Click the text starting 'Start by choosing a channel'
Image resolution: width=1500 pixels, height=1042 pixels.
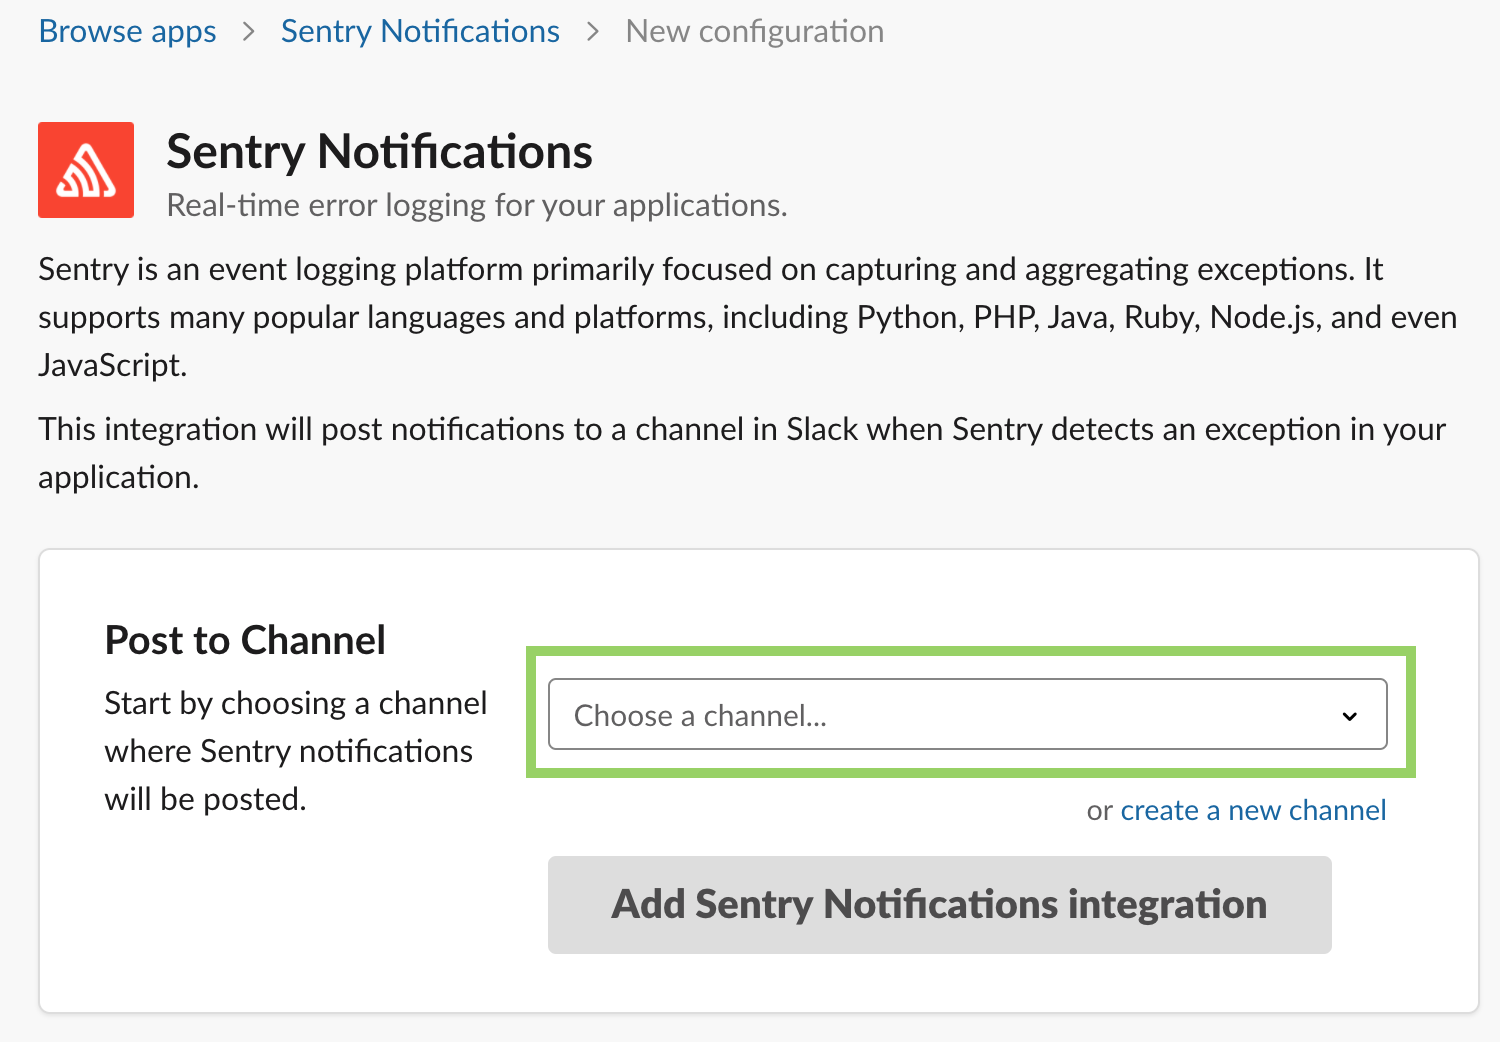tap(295, 751)
